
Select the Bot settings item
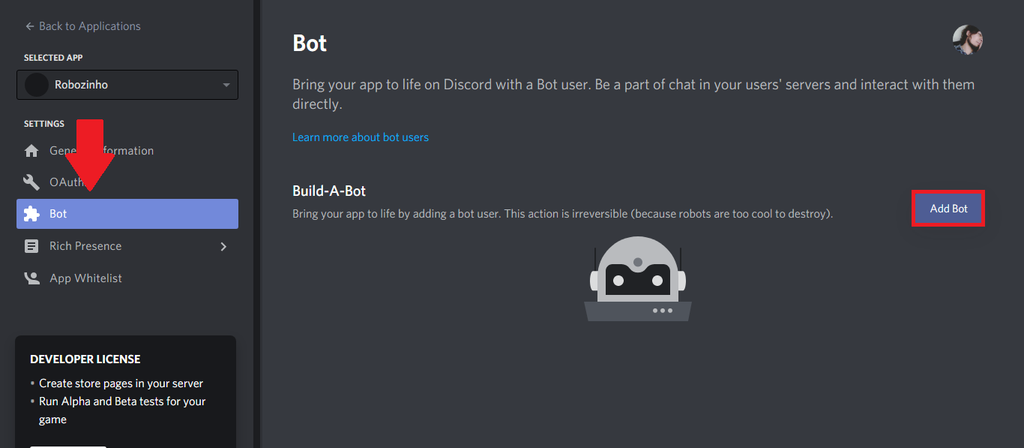(x=127, y=214)
